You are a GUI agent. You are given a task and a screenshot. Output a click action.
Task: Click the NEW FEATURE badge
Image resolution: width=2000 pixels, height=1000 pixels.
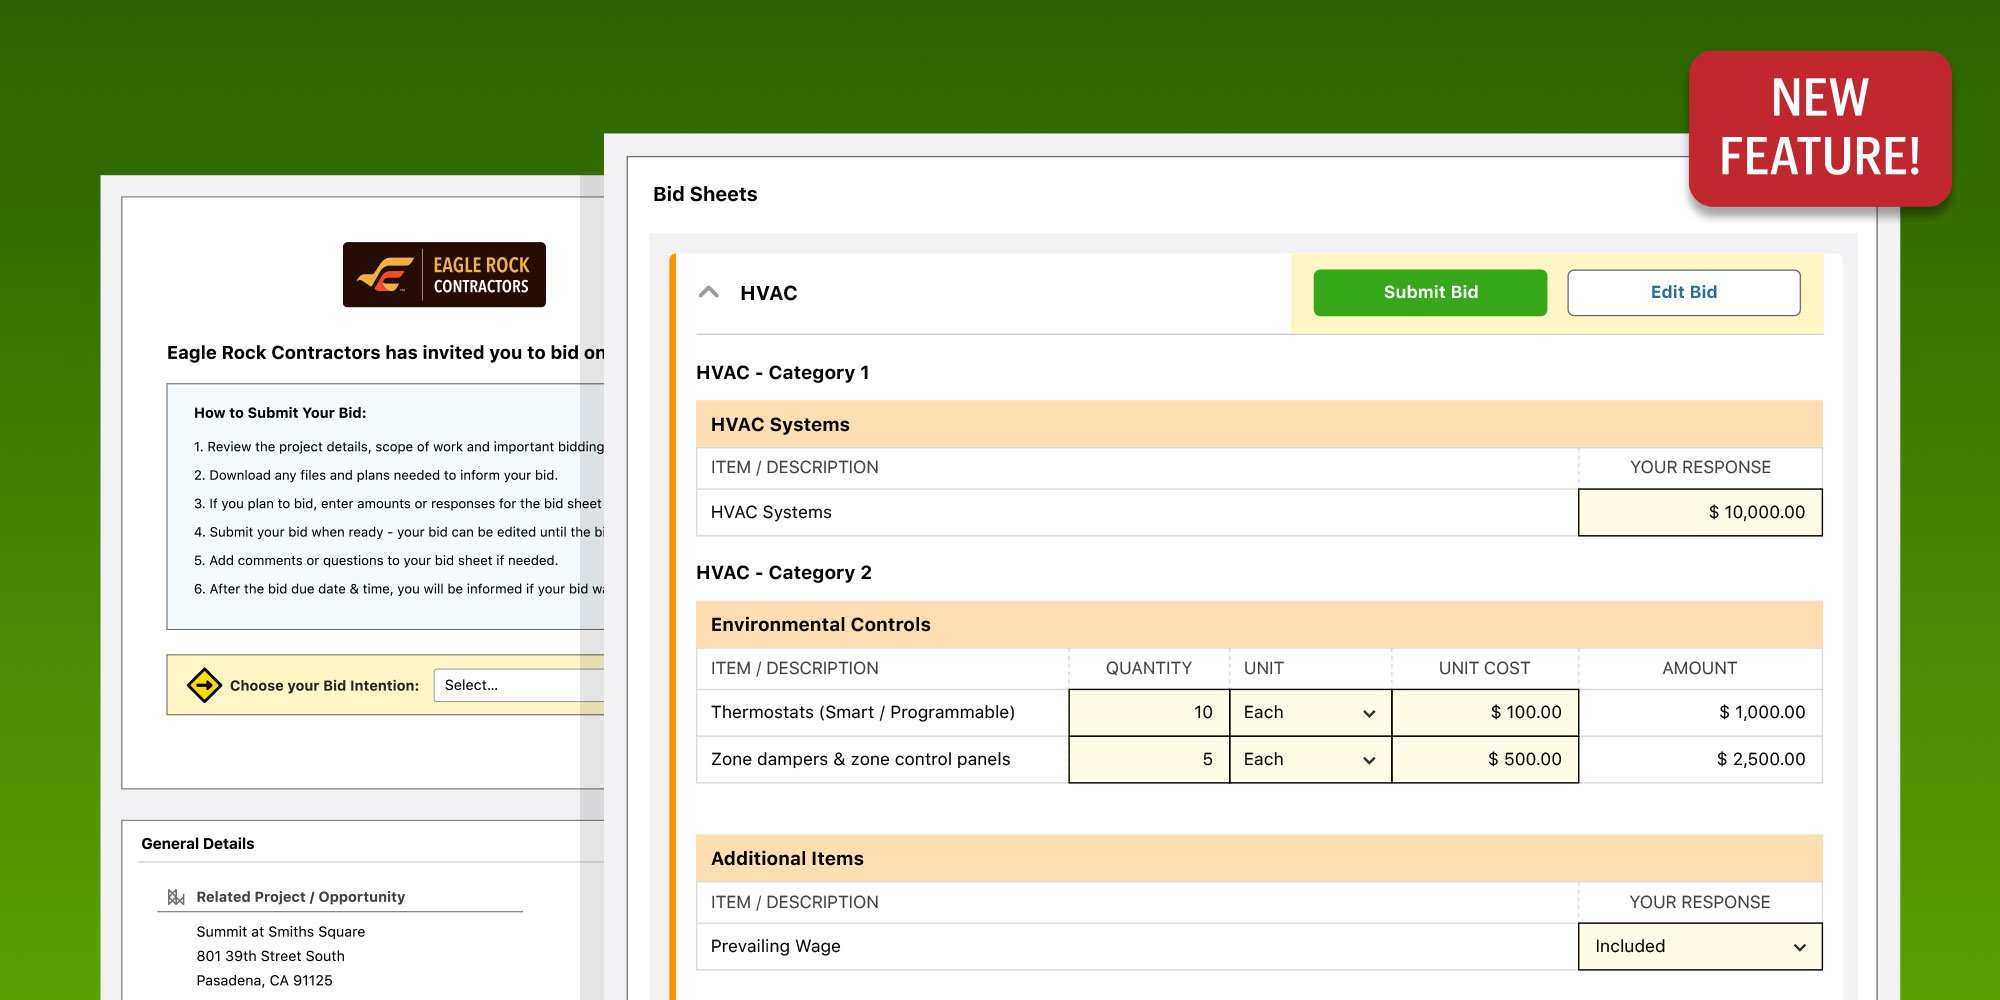tap(1819, 128)
